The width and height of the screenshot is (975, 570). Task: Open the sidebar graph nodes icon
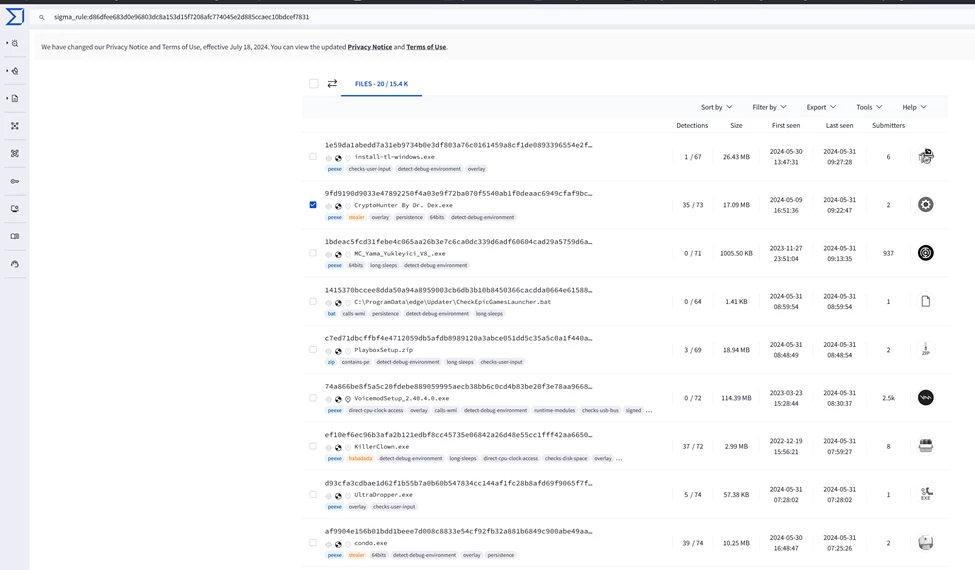click(x=15, y=126)
